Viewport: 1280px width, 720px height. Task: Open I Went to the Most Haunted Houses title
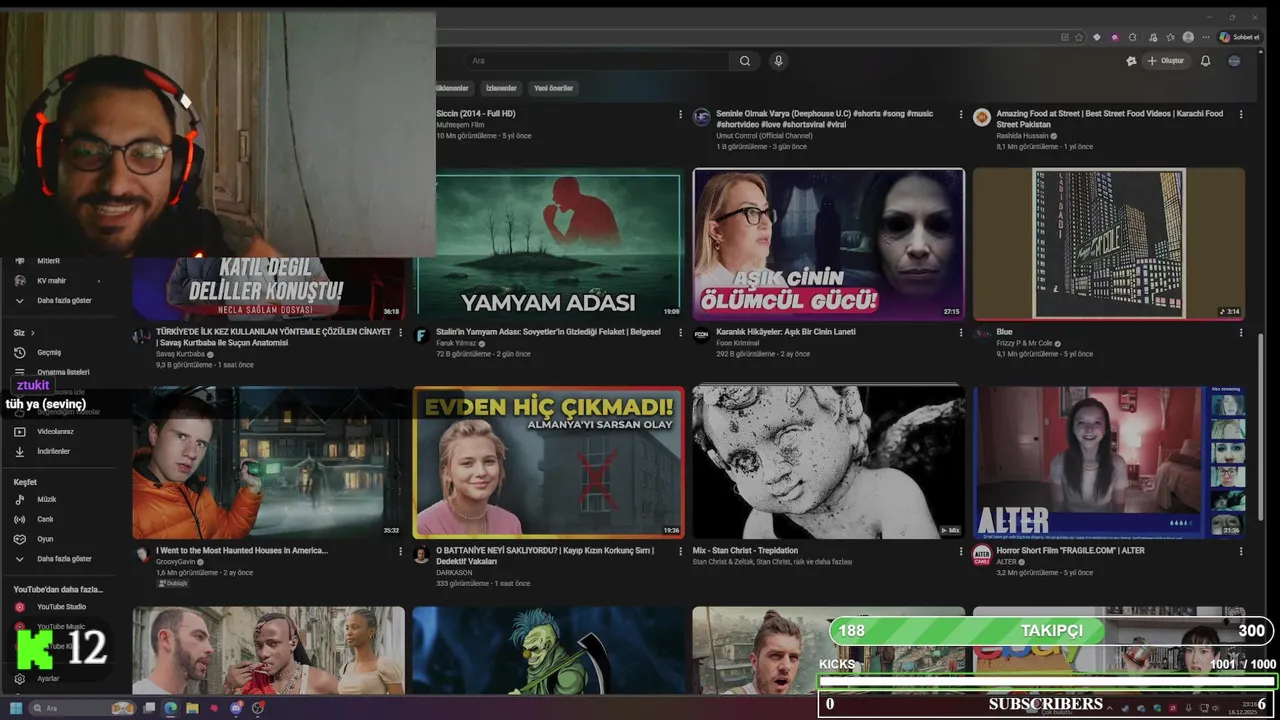(242, 551)
